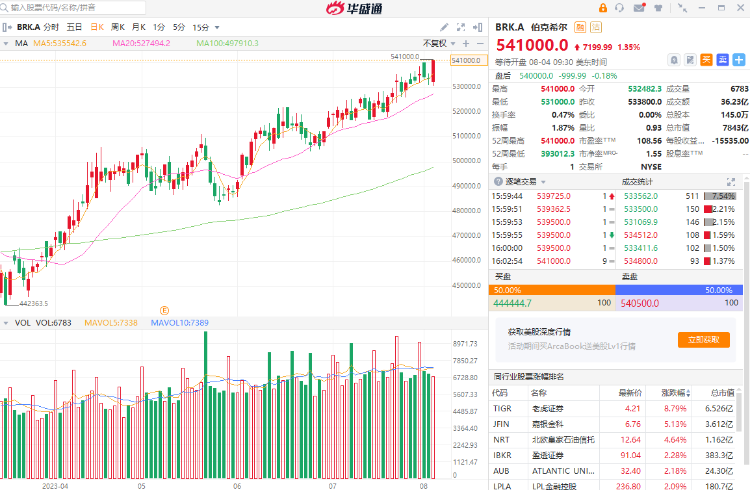This screenshot has width=750, height=490.
Task: Click the 总市值 column header
Action: coord(722,393)
